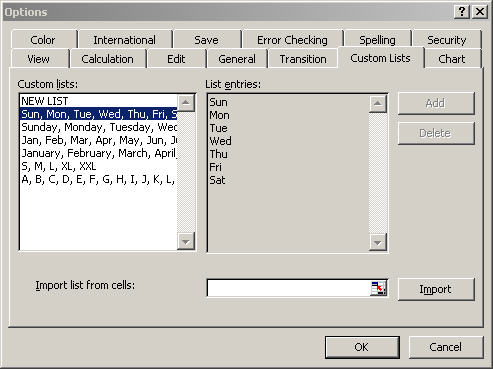Switch to the Color tab
493x369 pixels.
point(43,40)
